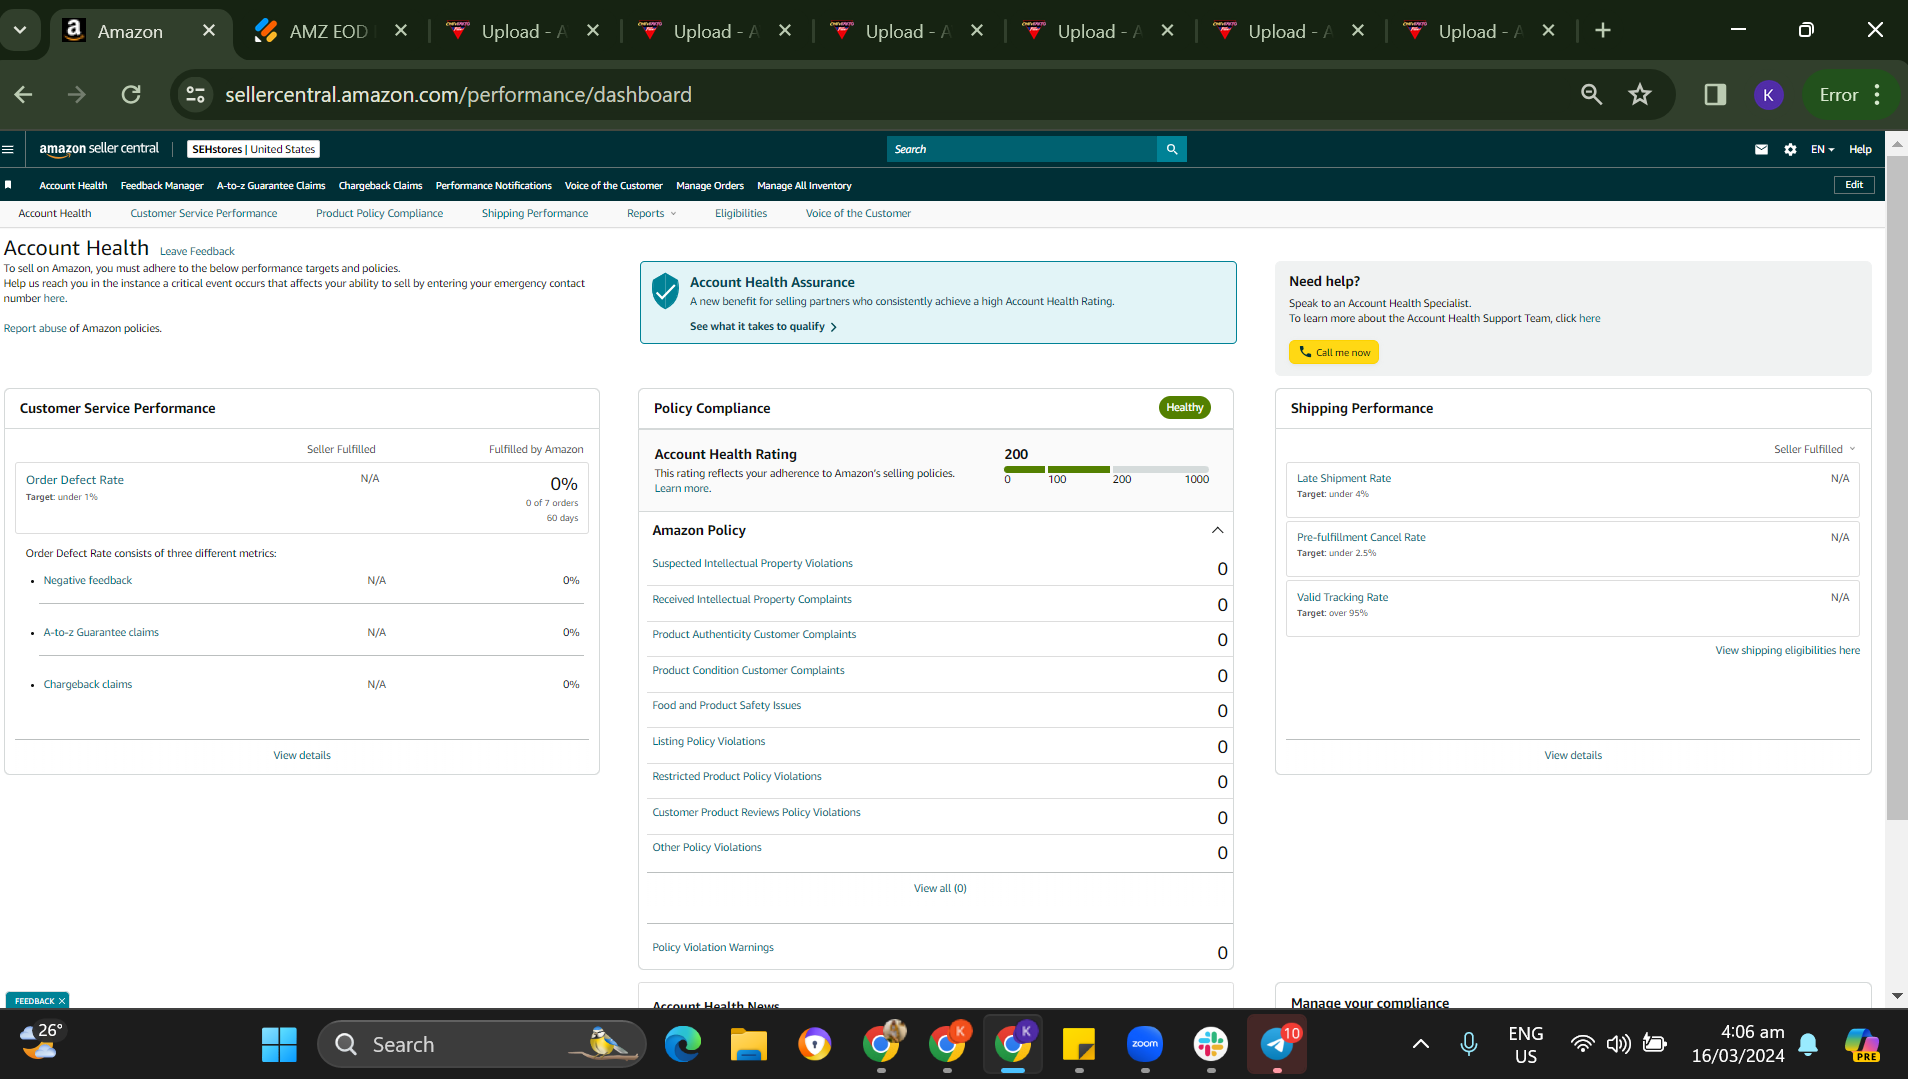Image resolution: width=1908 pixels, height=1079 pixels.
Task: Open the notifications bell in system tray
Action: (x=1808, y=1045)
